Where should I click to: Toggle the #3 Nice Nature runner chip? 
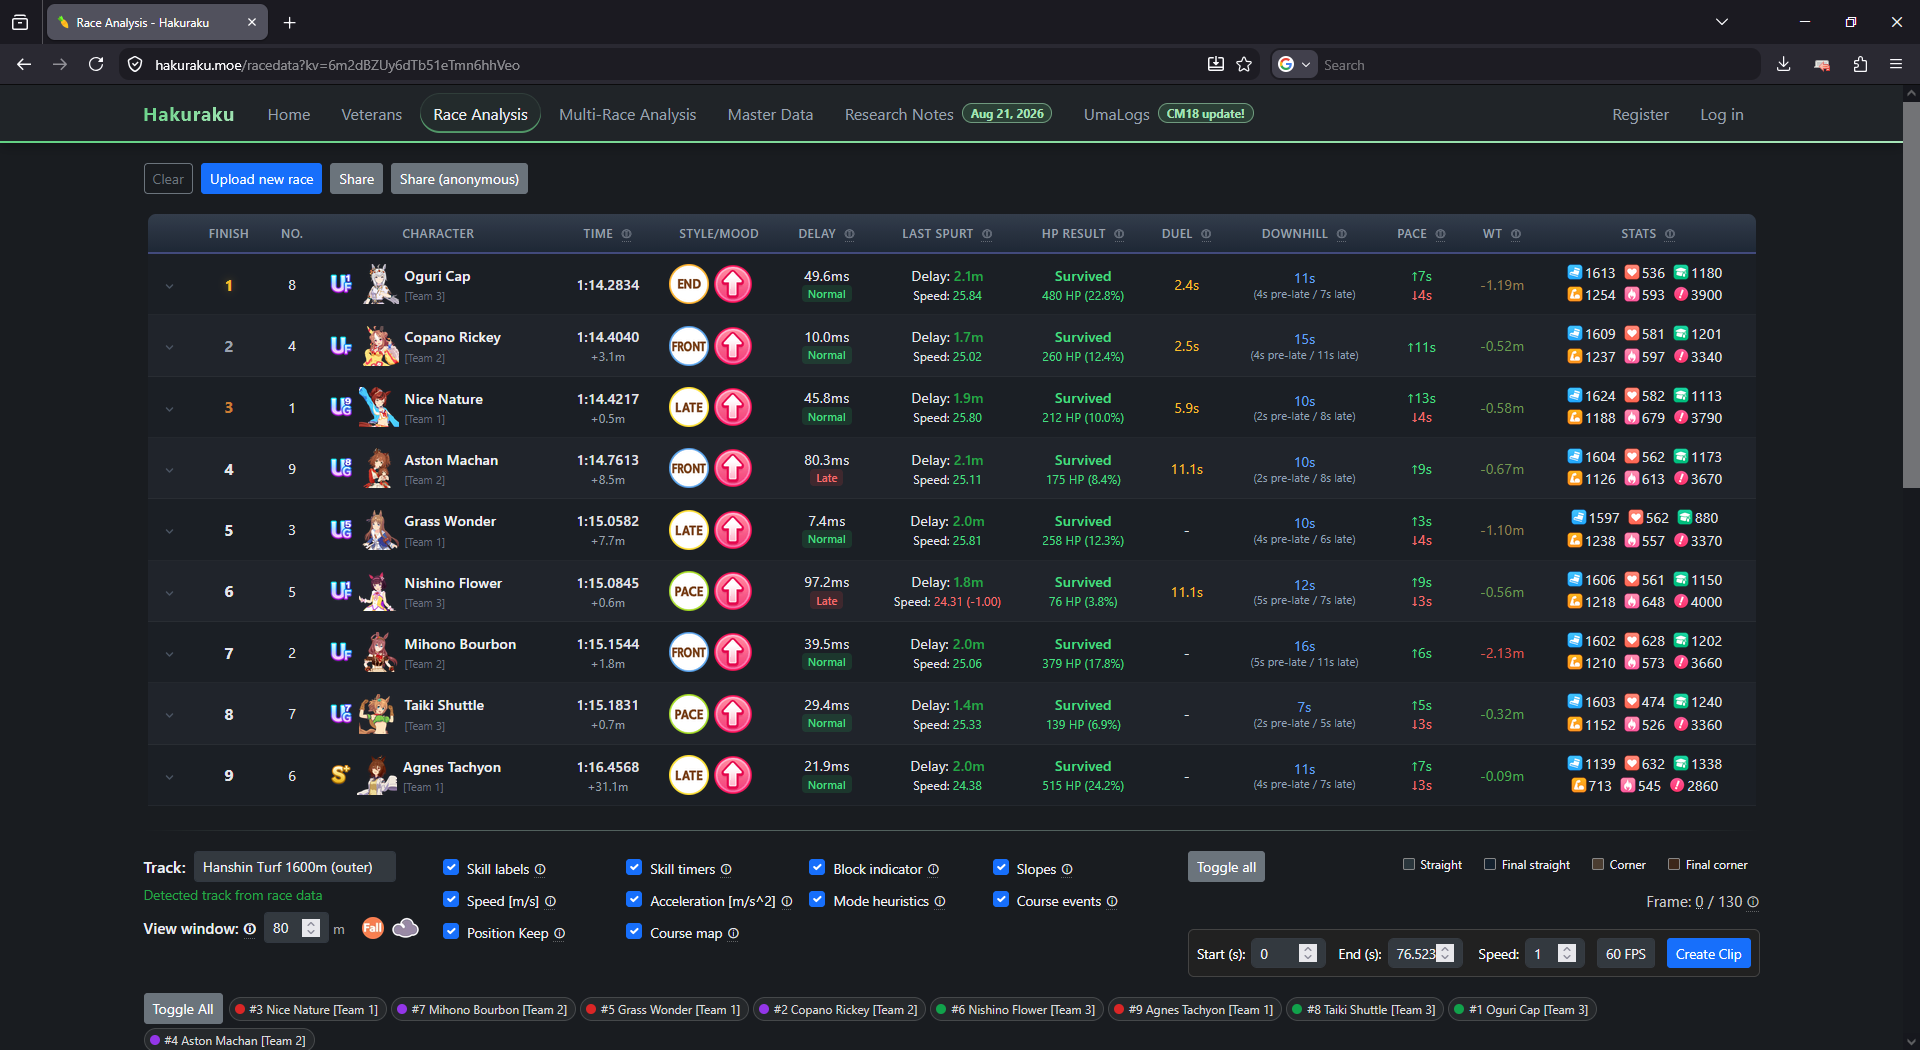[x=308, y=1010]
